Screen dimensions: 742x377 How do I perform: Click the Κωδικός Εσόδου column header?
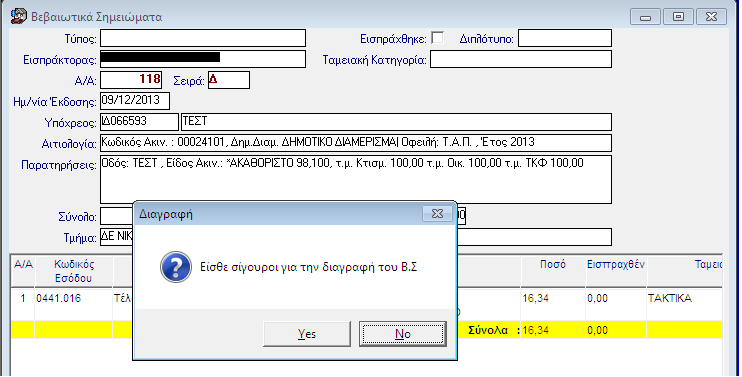click(74, 271)
